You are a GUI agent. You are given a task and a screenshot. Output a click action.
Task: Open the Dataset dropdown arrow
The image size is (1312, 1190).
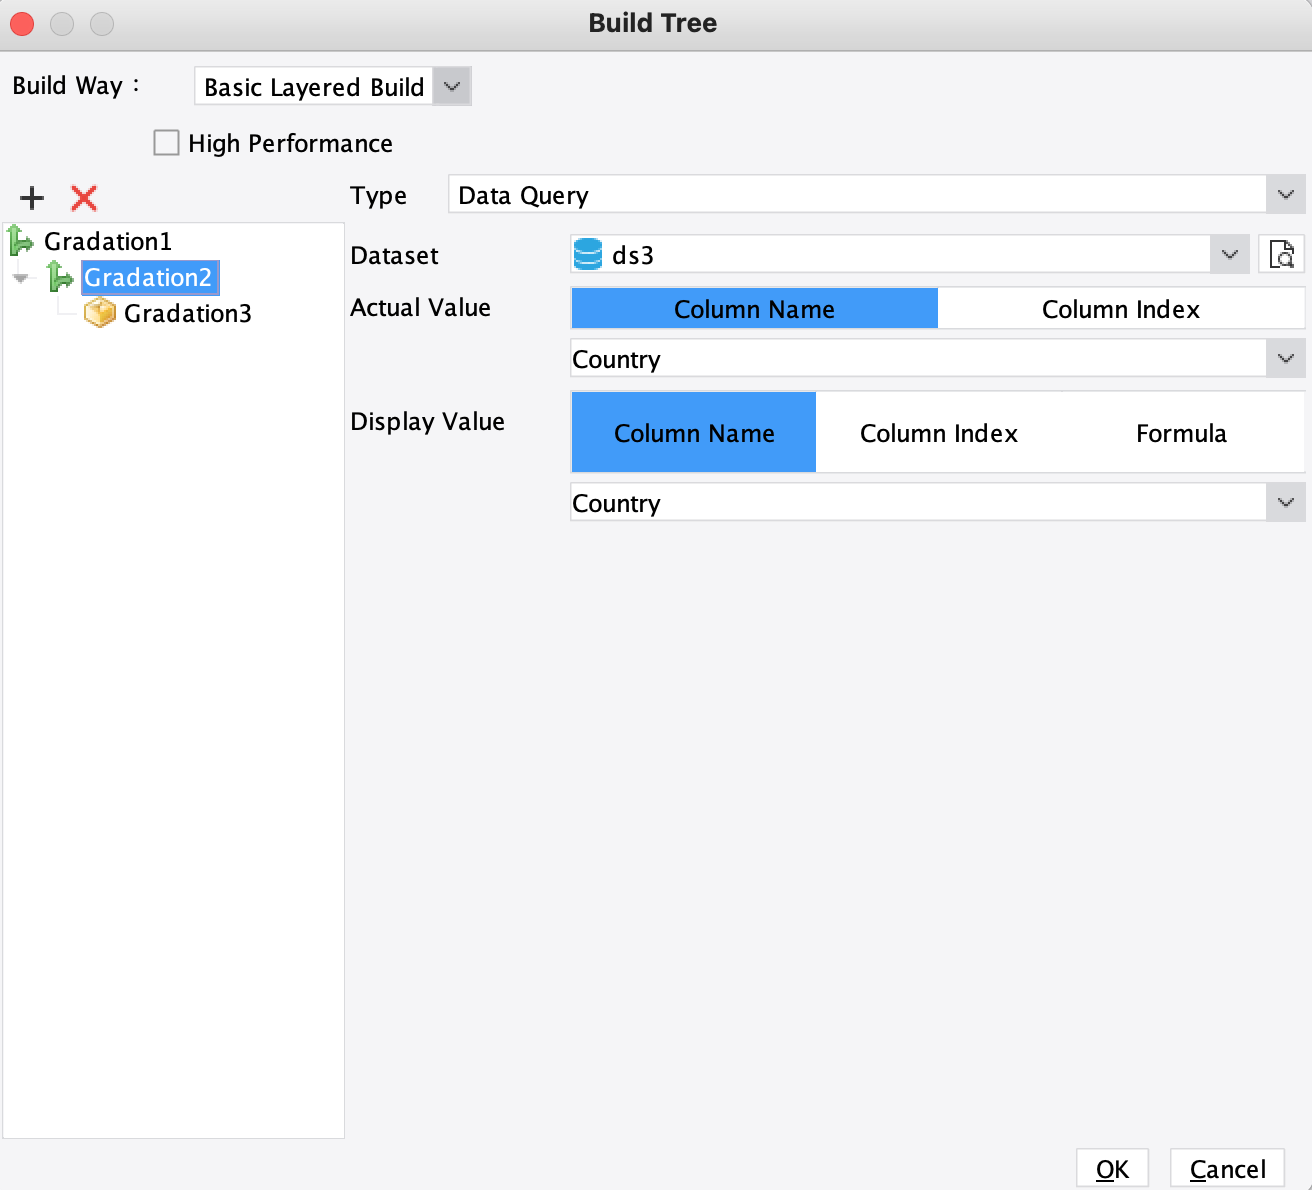coord(1229,254)
